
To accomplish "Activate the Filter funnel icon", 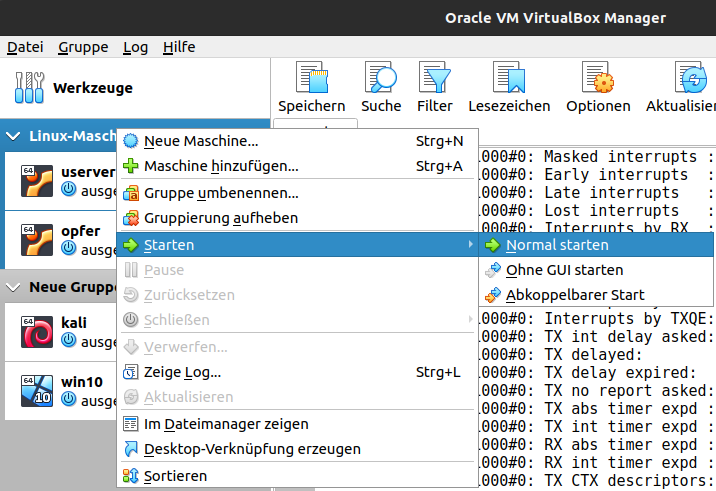I will pyautogui.click(x=434, y=77).
